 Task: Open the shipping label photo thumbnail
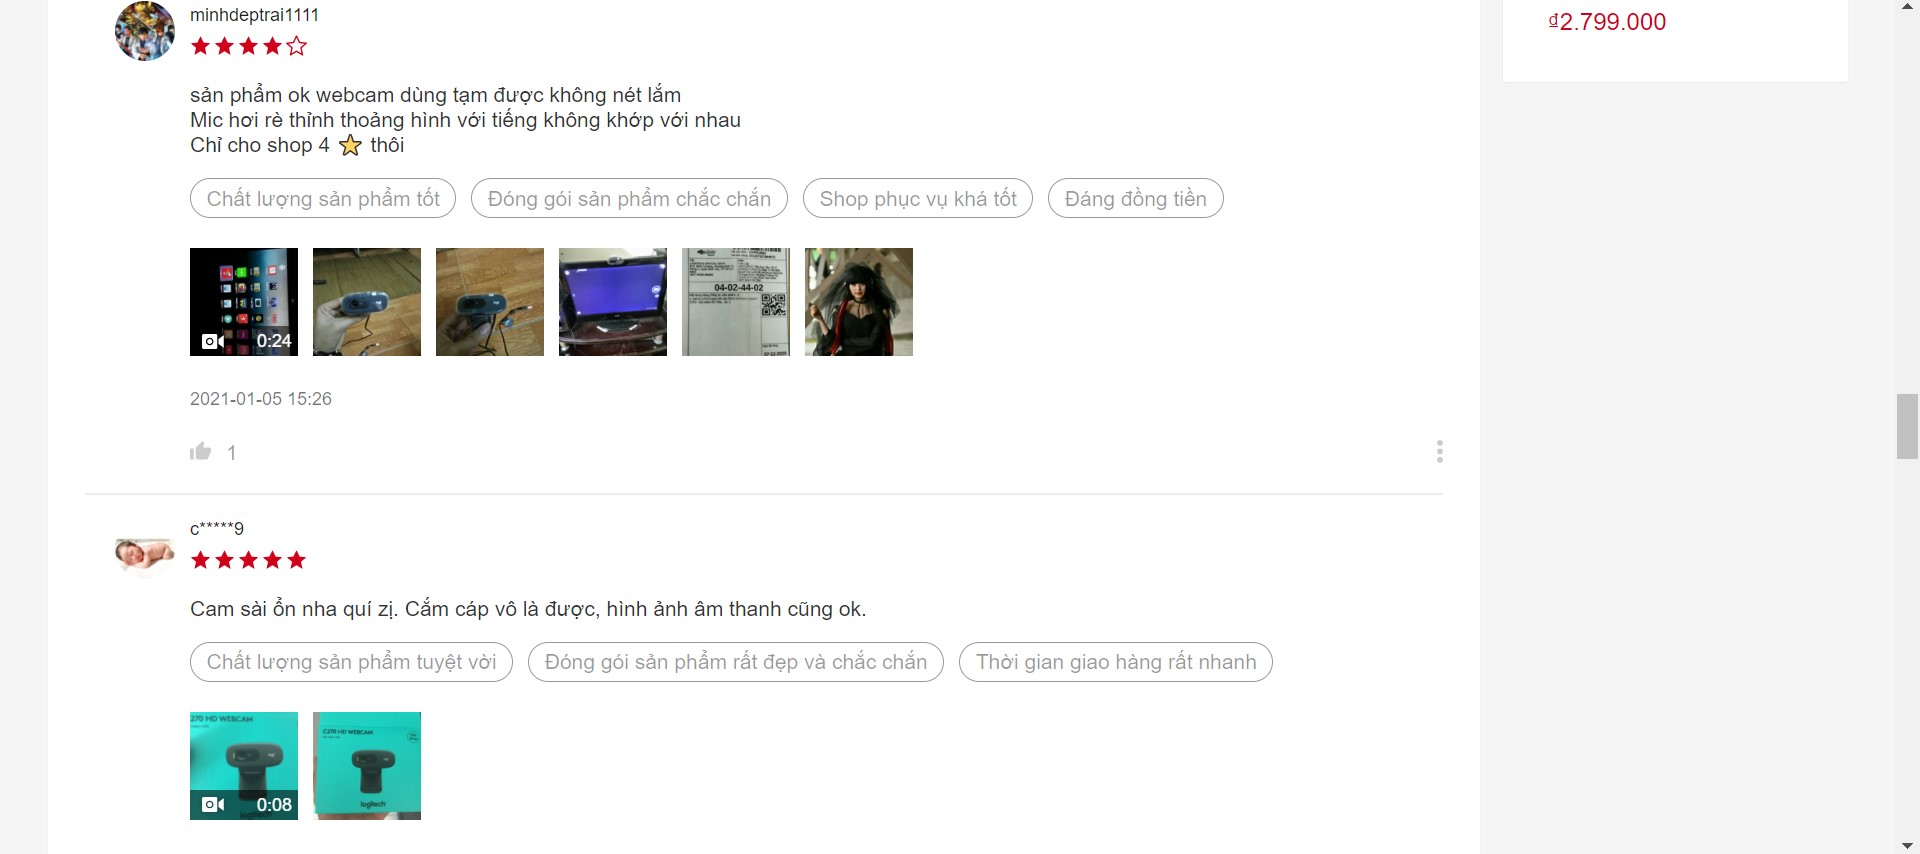click(736, 302)
